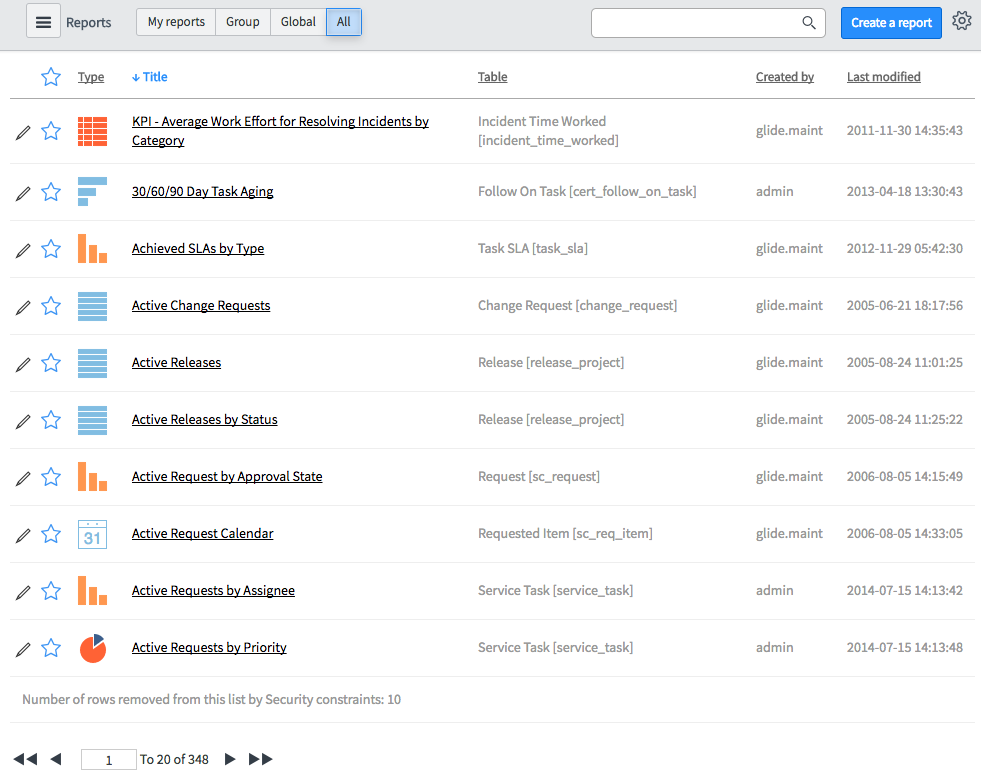The width and height of the screenshot is (981, 780).
Task: Select the All tab
Action: click(x=343, y=22)
